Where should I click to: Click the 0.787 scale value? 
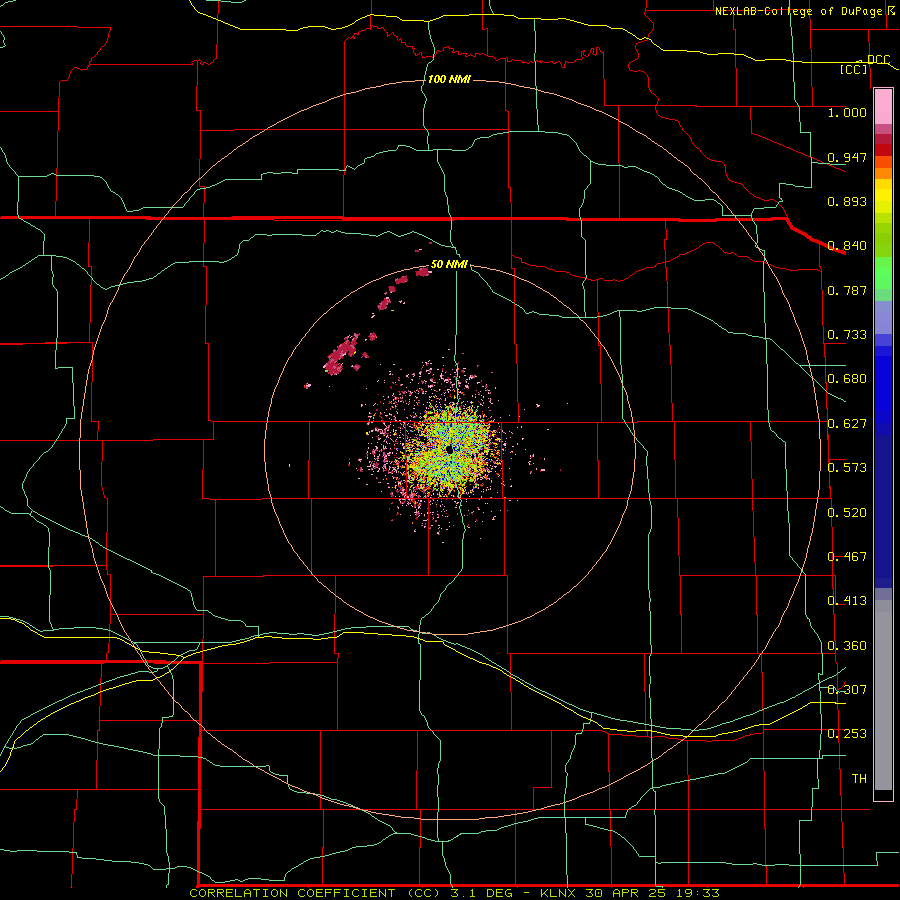click(x=847, y=290)
